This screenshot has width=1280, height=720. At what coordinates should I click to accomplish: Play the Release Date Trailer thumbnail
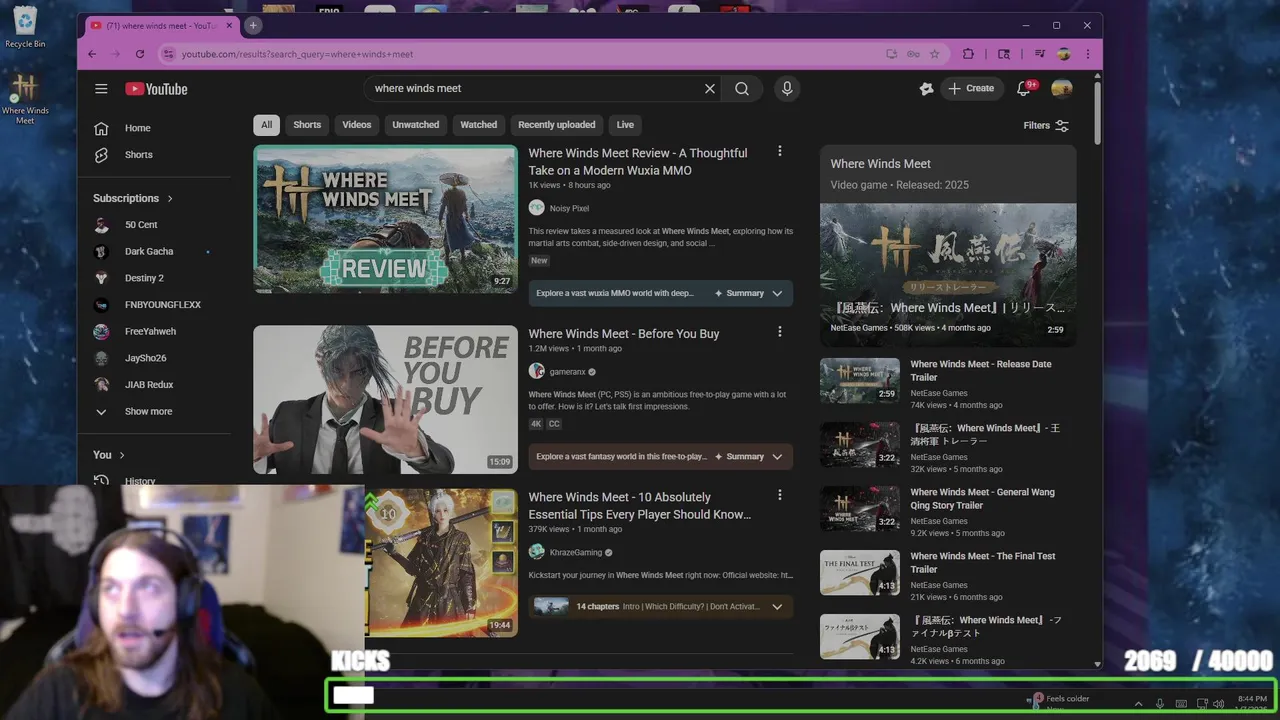click(x=860, y=380)
